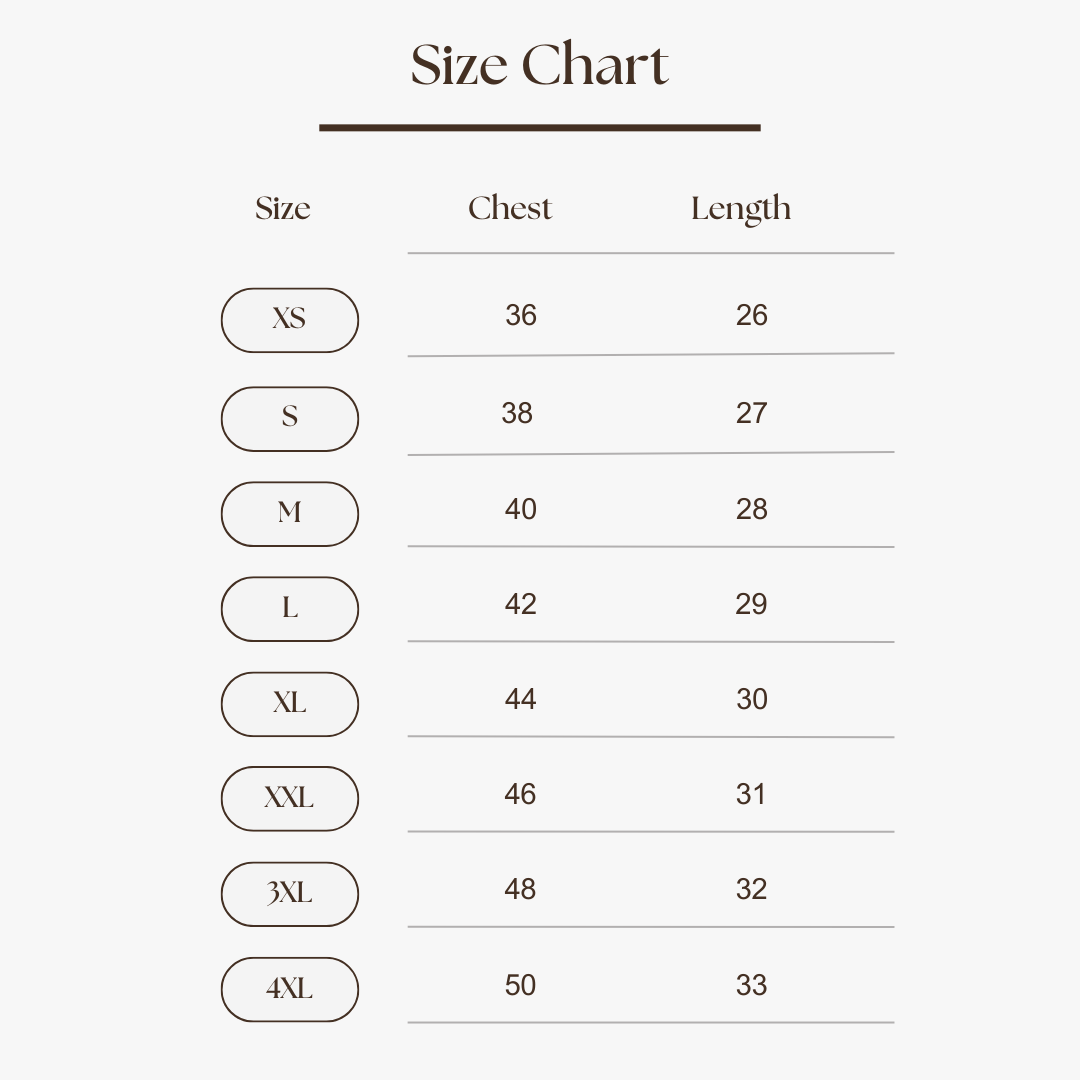Click the XXL length value 31
This screenshot has width=1080, height=1080.
click(751, 795)
